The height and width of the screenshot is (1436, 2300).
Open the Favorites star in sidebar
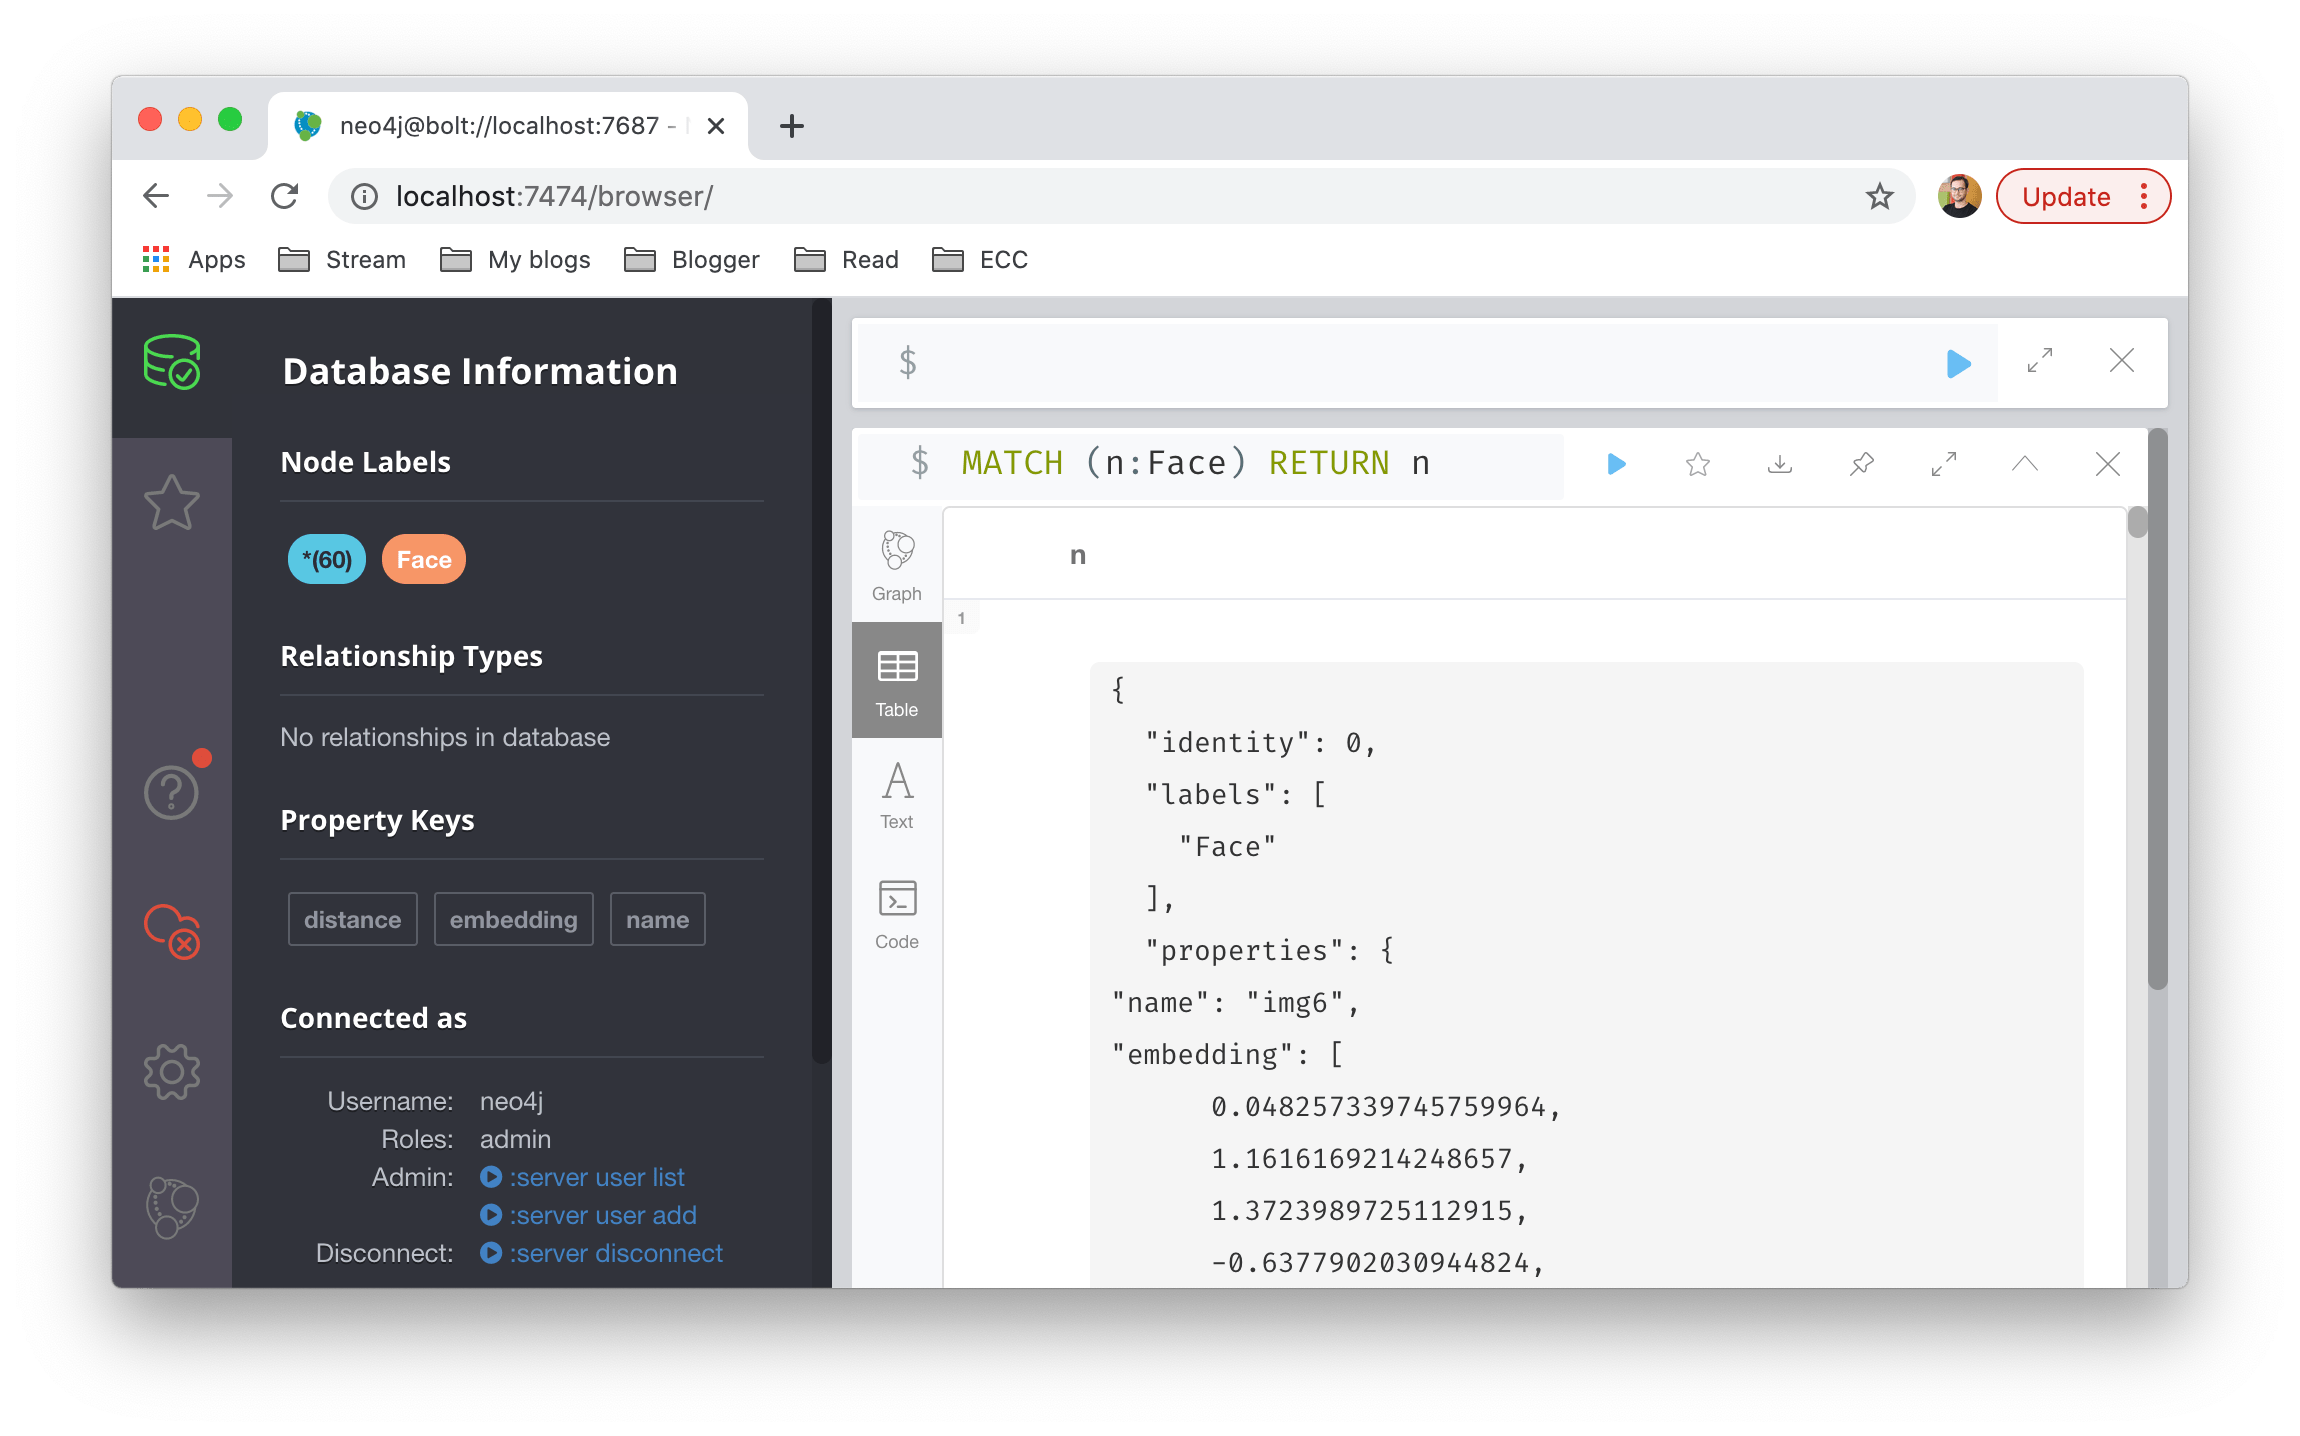pyautogui.click(x=172, y=503)
